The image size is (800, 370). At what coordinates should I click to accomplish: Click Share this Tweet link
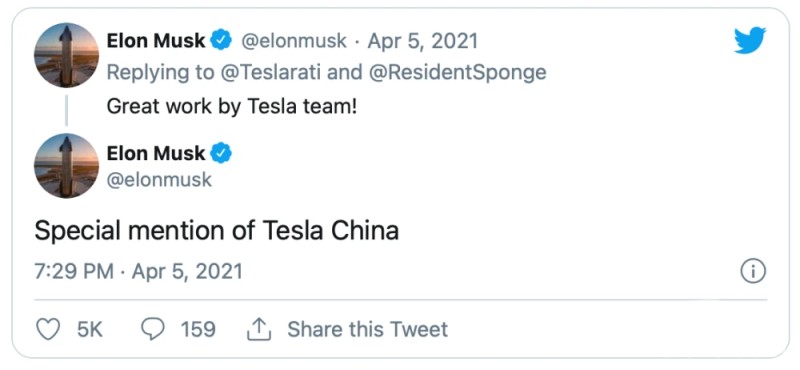[367, 329]
